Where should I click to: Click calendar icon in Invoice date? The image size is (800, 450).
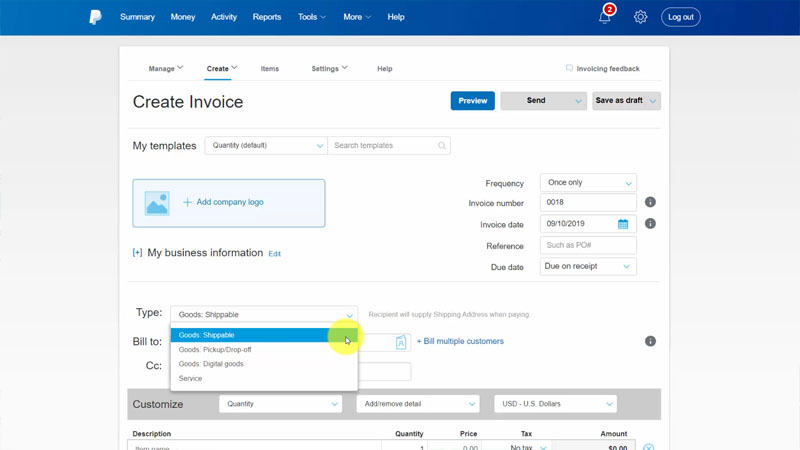(623, 224)
